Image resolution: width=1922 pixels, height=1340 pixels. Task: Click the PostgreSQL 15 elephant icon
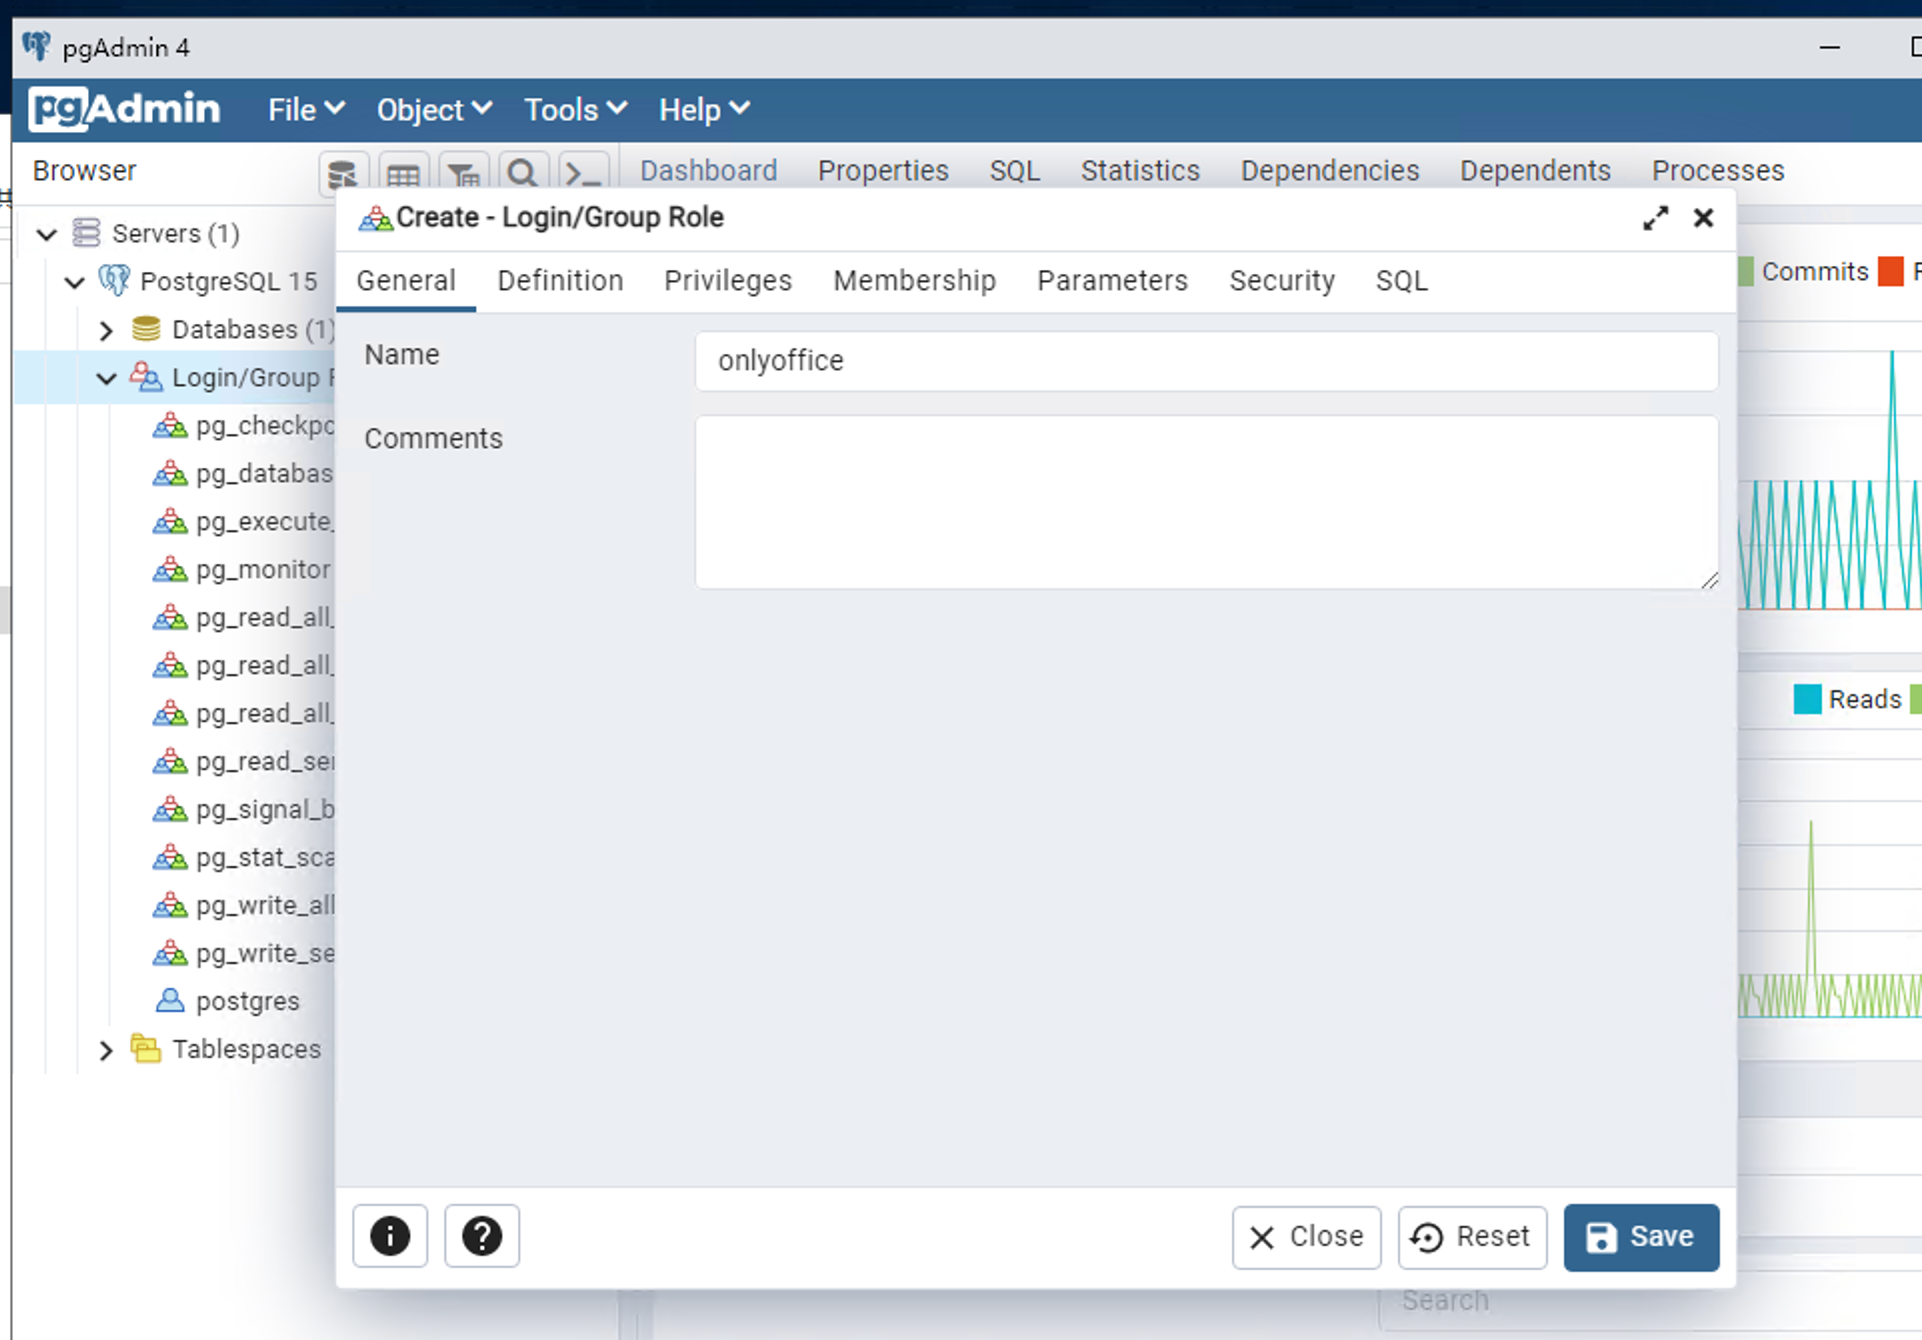(114, 281)
